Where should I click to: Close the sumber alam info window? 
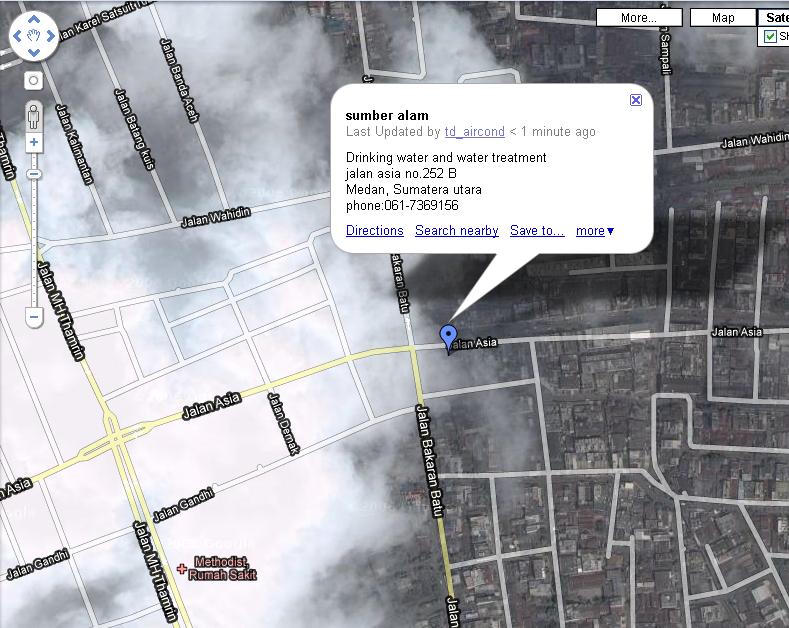pyautogui.click(x=635, y=100)
